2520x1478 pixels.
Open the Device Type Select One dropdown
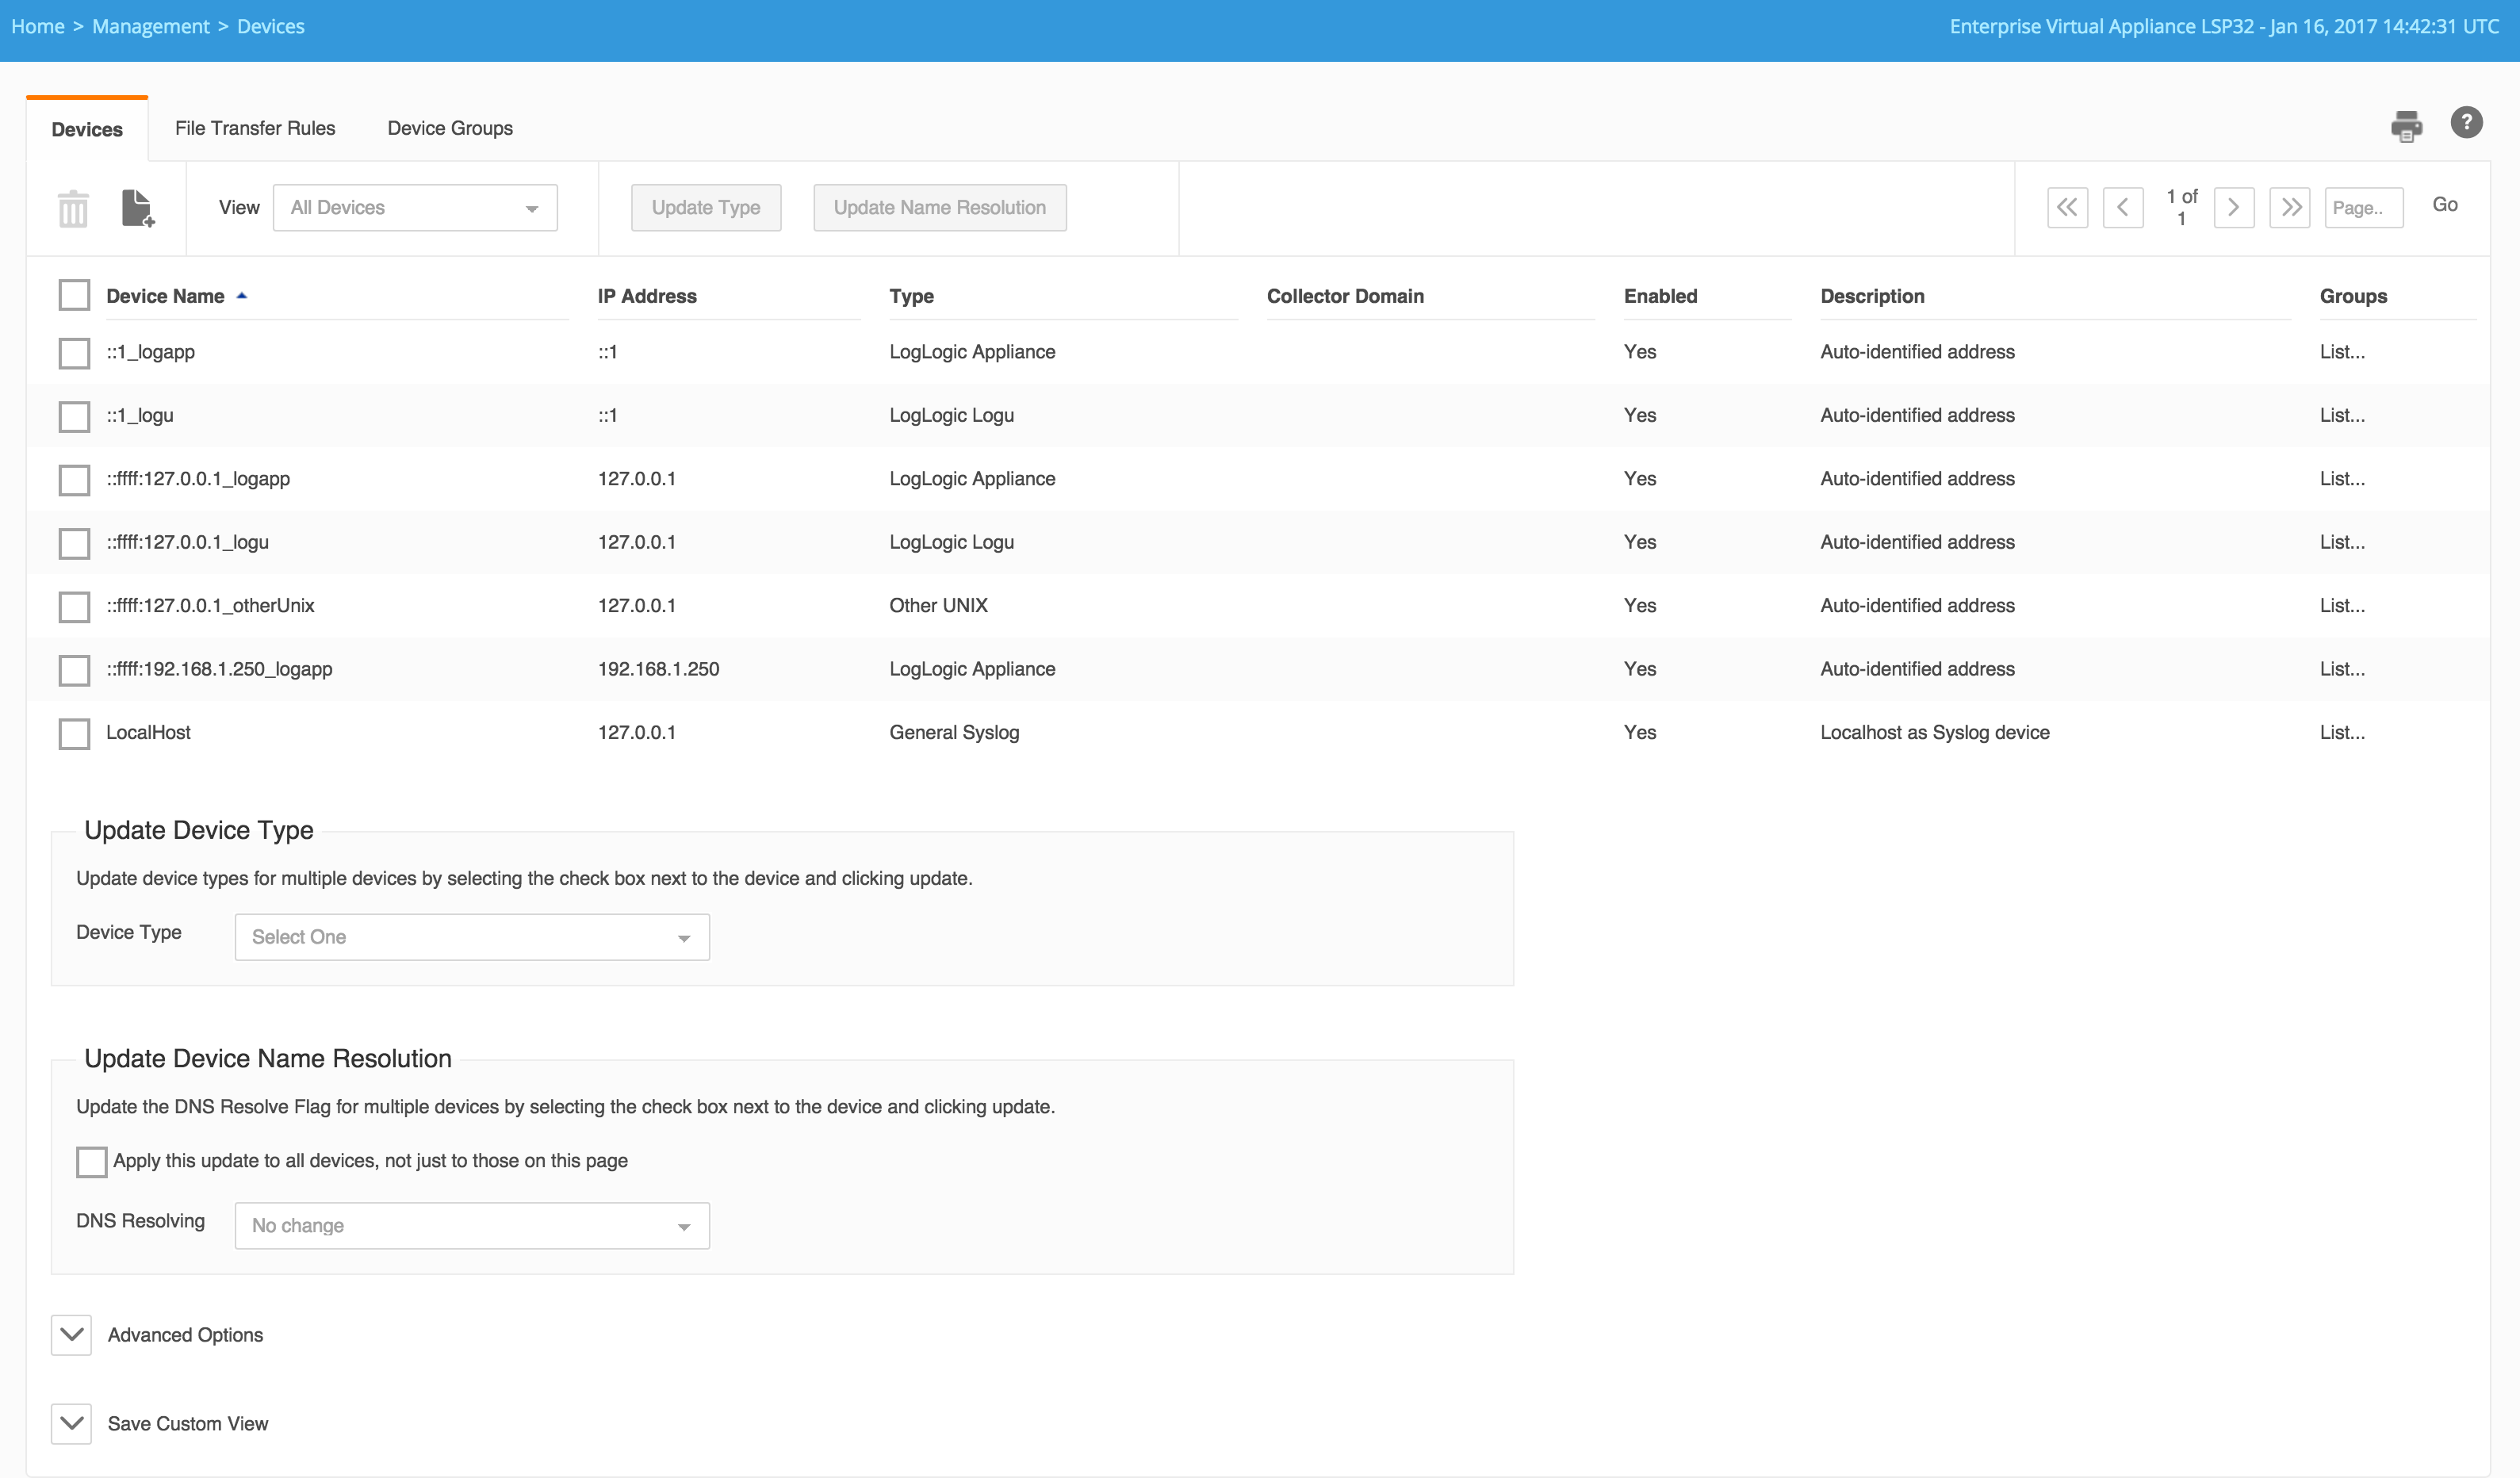pyautogui.click(x=472, y=937)
